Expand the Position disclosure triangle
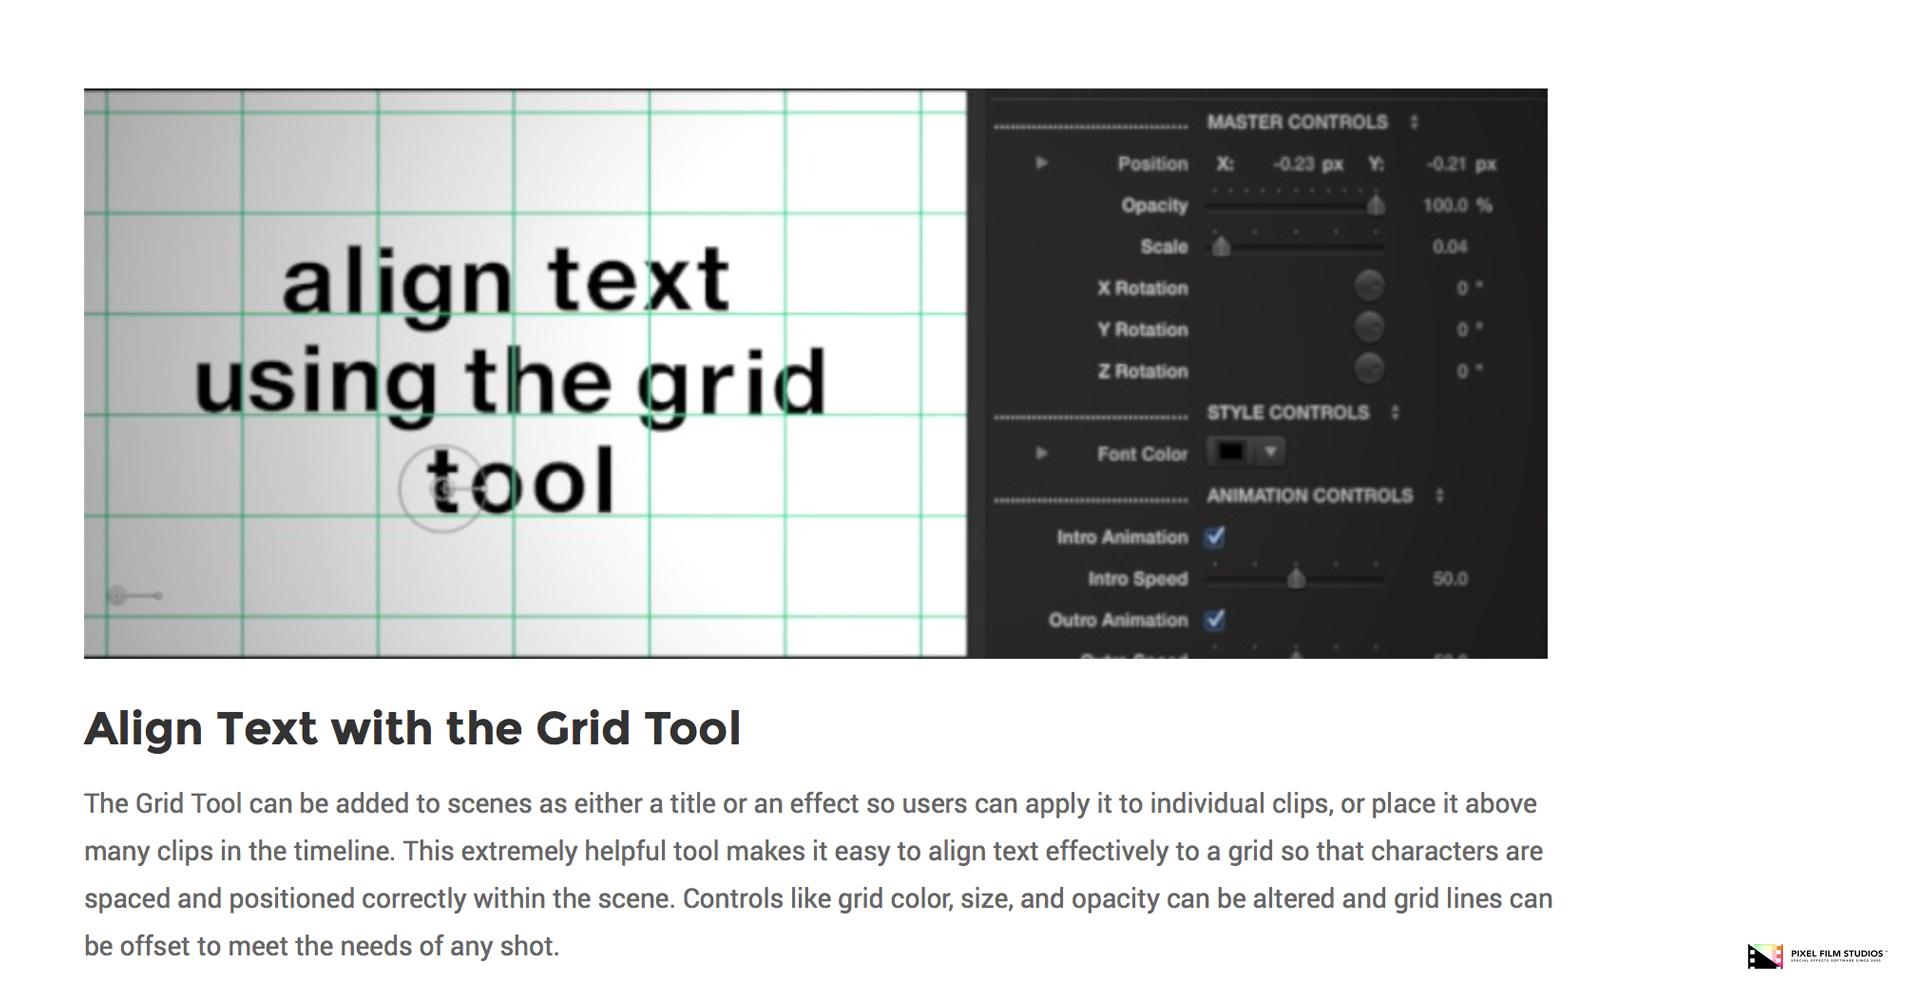The width and height of the screenshot is (1914, 1000). click(1041, 163)
